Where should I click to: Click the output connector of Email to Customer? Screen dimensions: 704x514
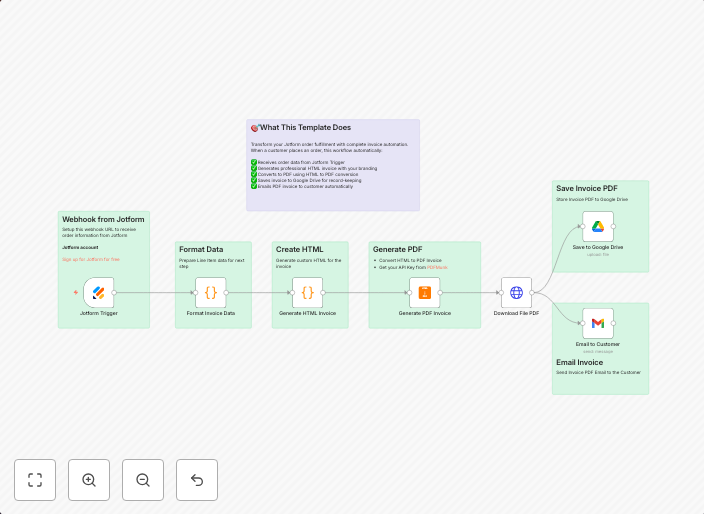tap(613, 323)
